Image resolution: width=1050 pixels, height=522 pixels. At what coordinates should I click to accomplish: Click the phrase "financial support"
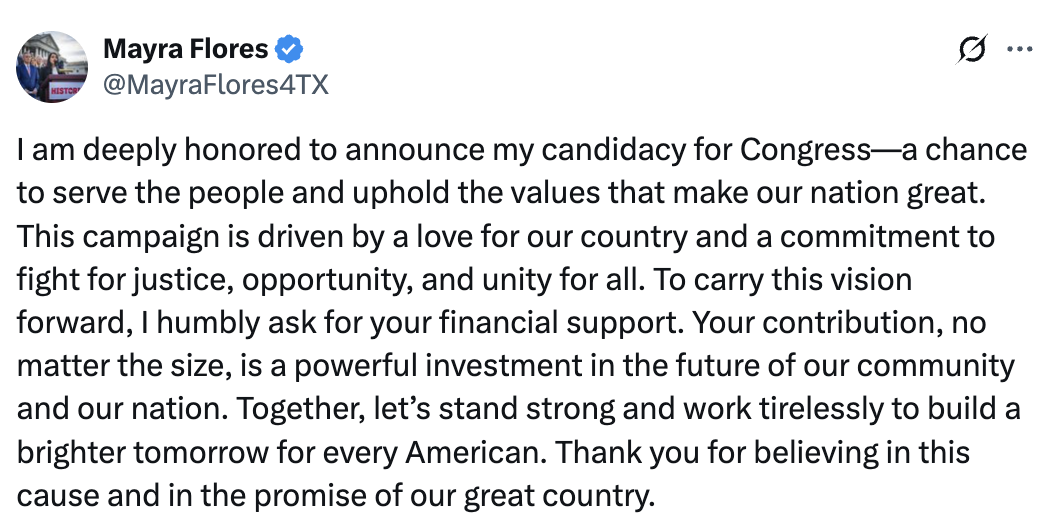tap(561, 323)
